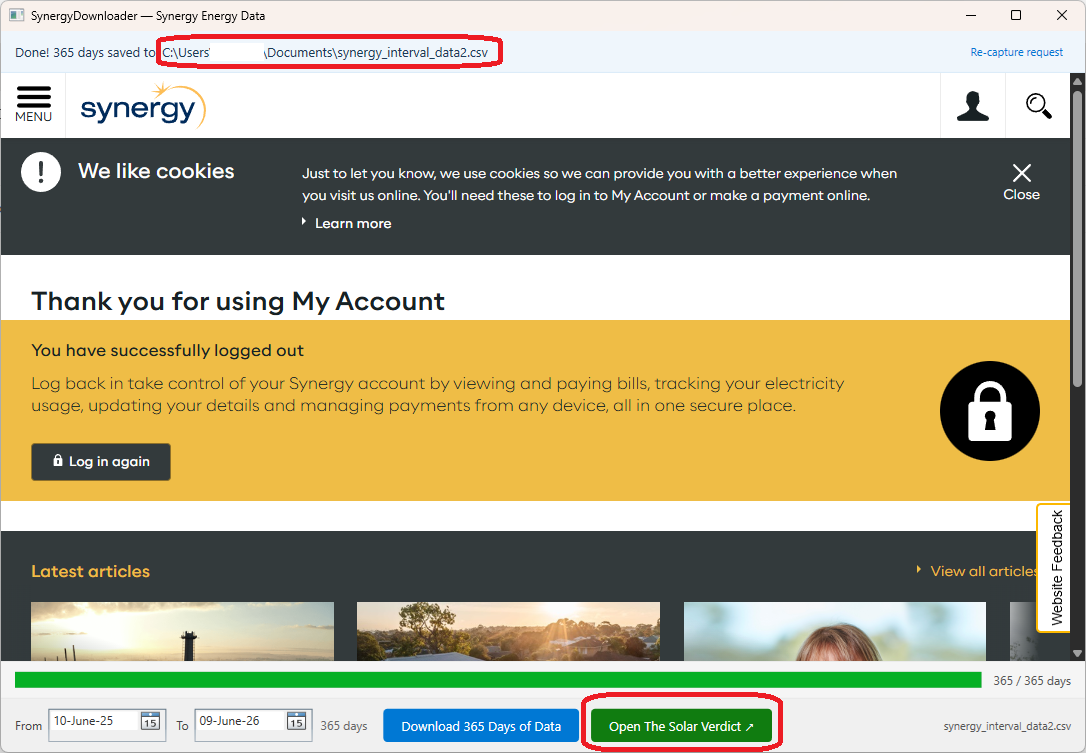This screenshot has width=1086, height=753.
Task: Open the search magnifier icon
Action: click(x=1038, y=106)
